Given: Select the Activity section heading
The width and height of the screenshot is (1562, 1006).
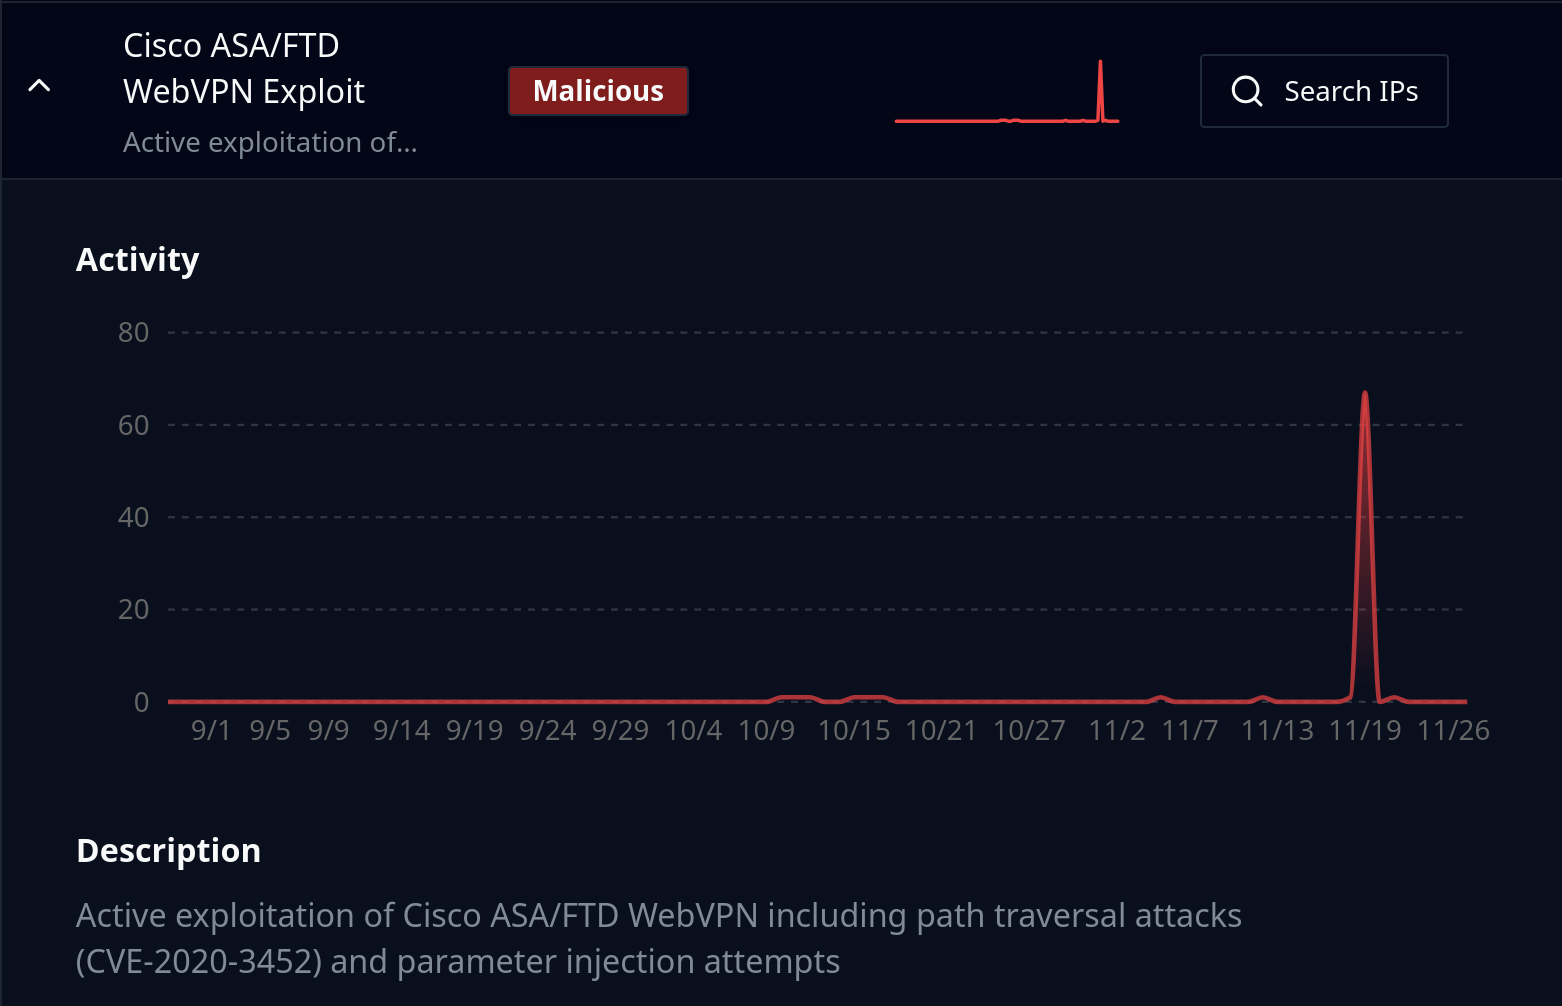Looking at the screenshot, I should pyautogui.click(x=137, y=259).
